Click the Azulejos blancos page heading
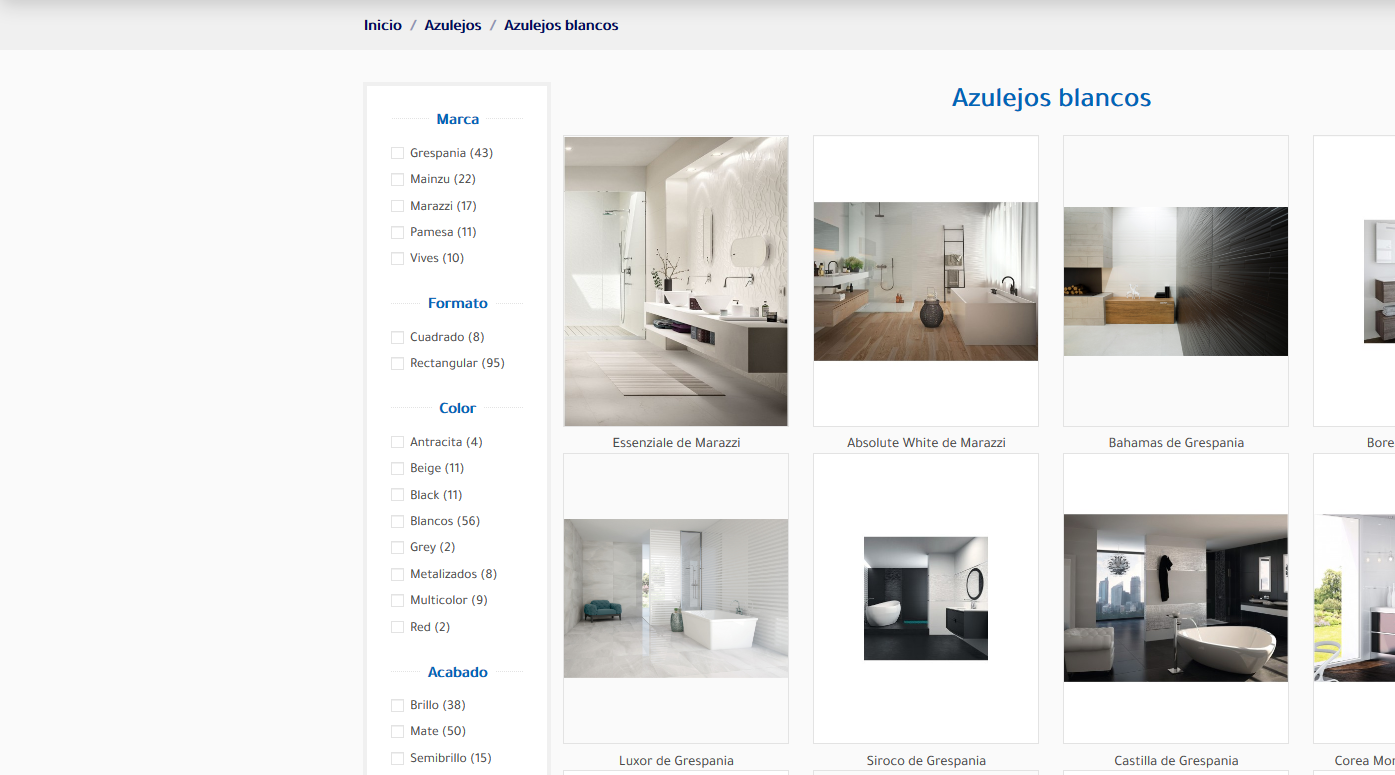1395x775 pixels. click(x=1051, y=98)
